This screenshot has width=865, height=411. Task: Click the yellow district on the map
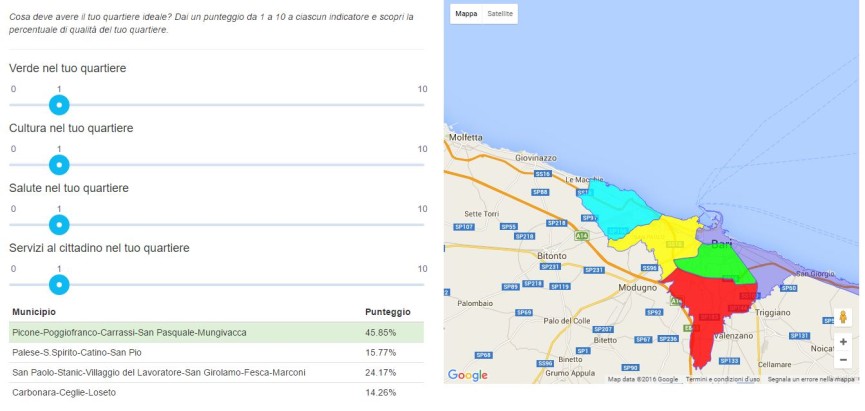[655, 235]
